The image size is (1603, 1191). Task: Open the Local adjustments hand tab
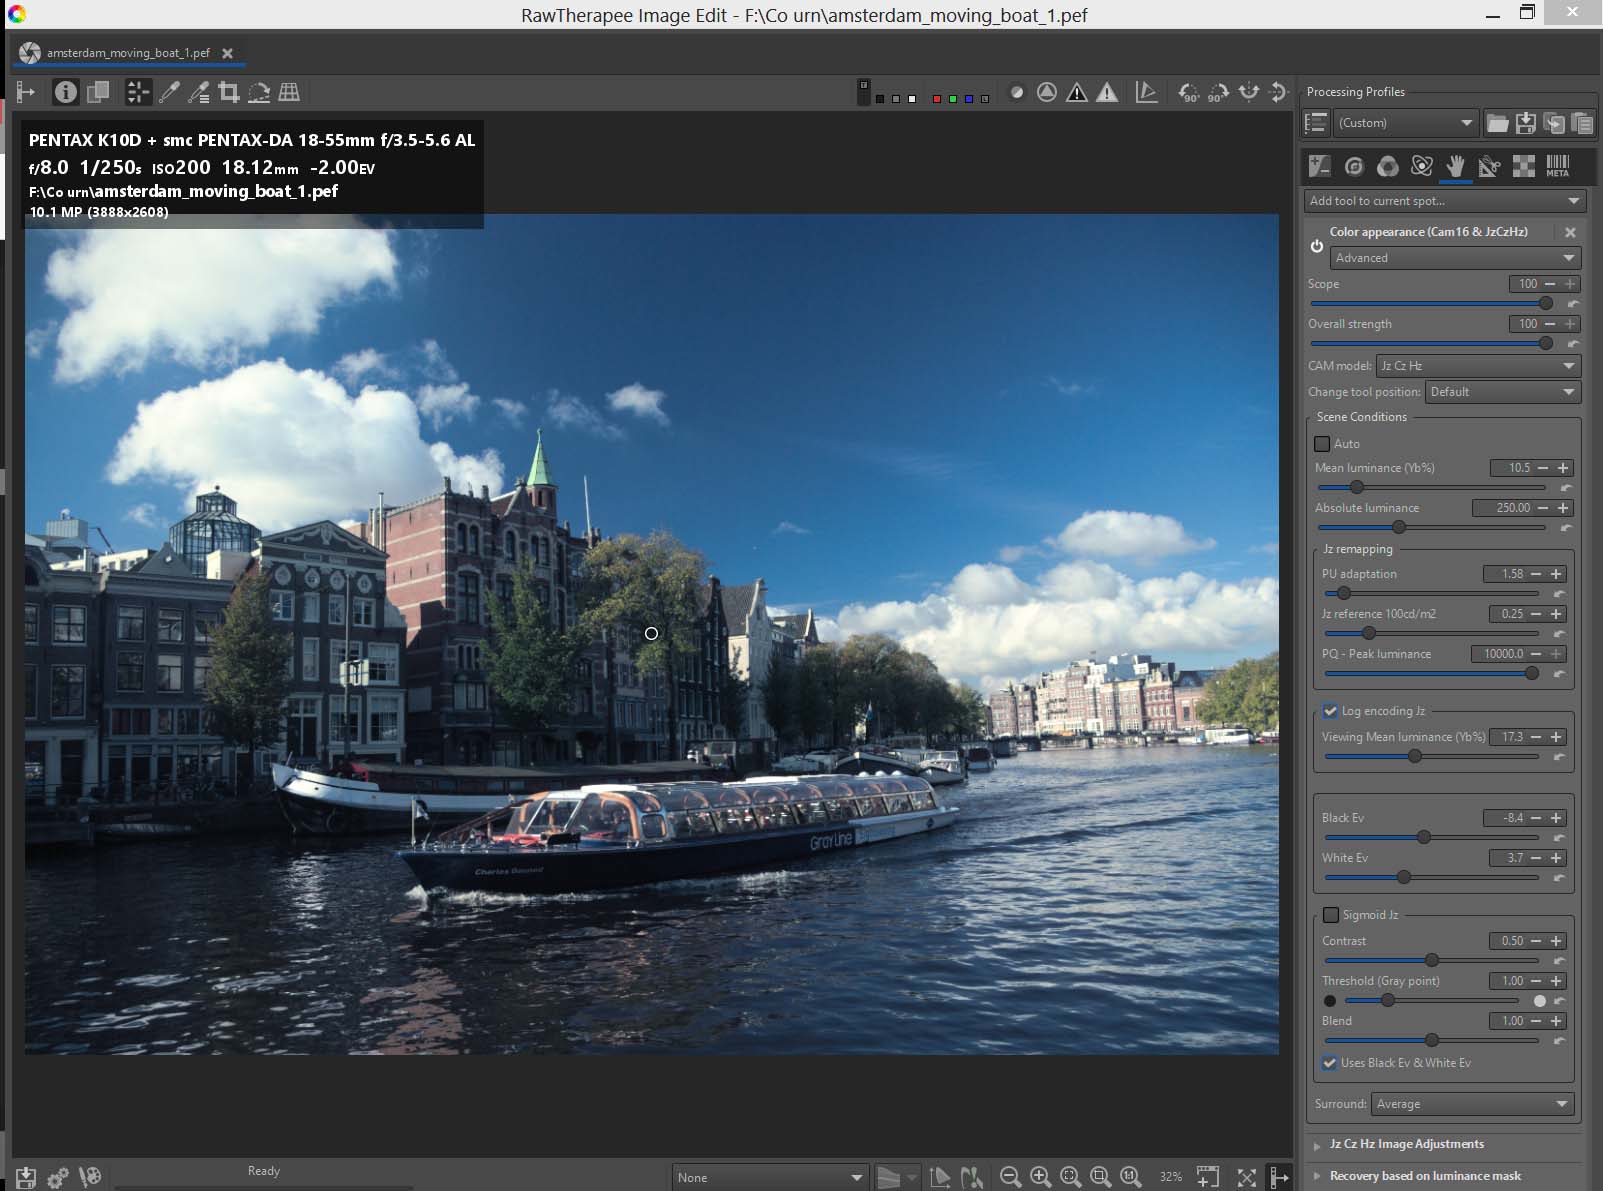(1455, 166)
